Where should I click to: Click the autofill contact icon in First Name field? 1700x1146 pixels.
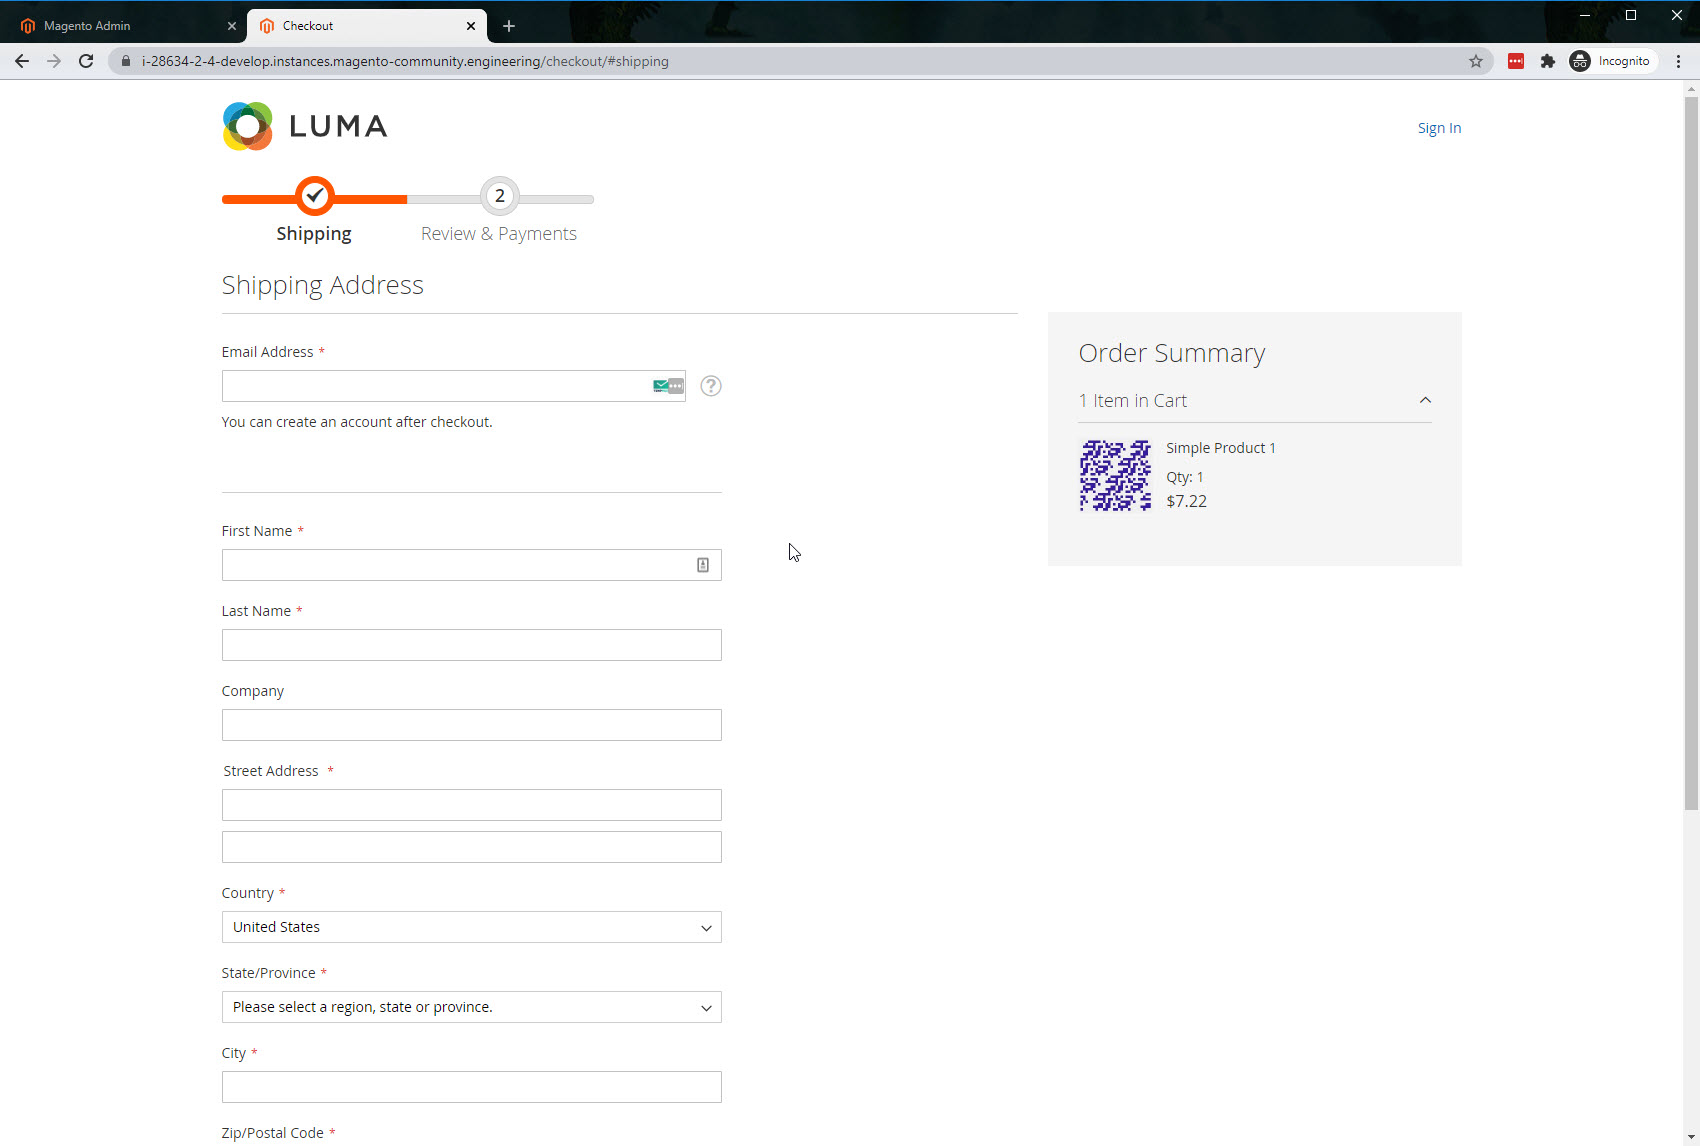click(703, 565)
